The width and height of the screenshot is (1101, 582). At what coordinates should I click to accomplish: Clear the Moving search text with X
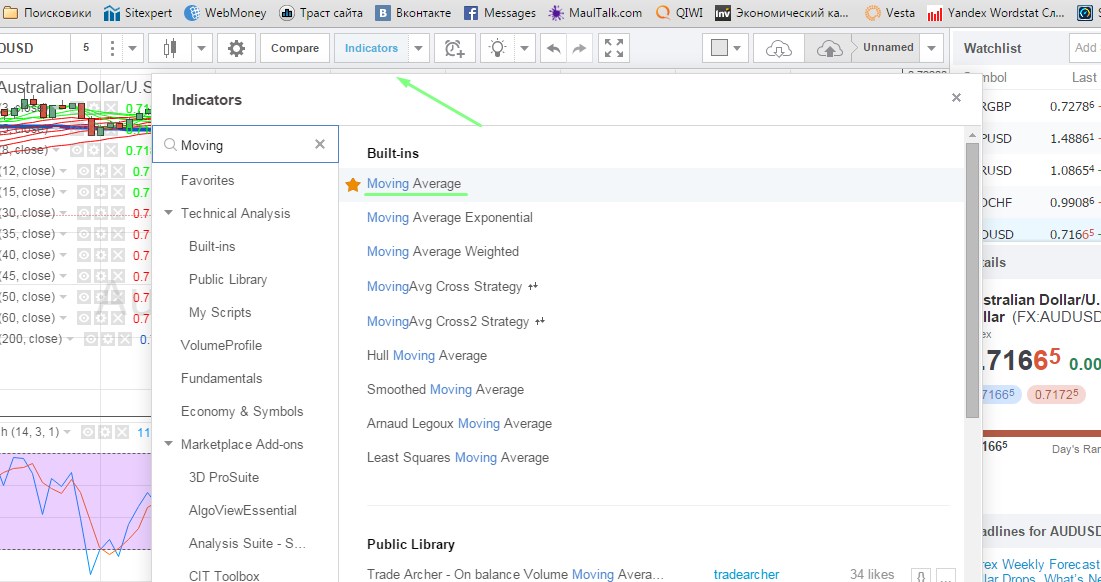click(x=320, y=145)
